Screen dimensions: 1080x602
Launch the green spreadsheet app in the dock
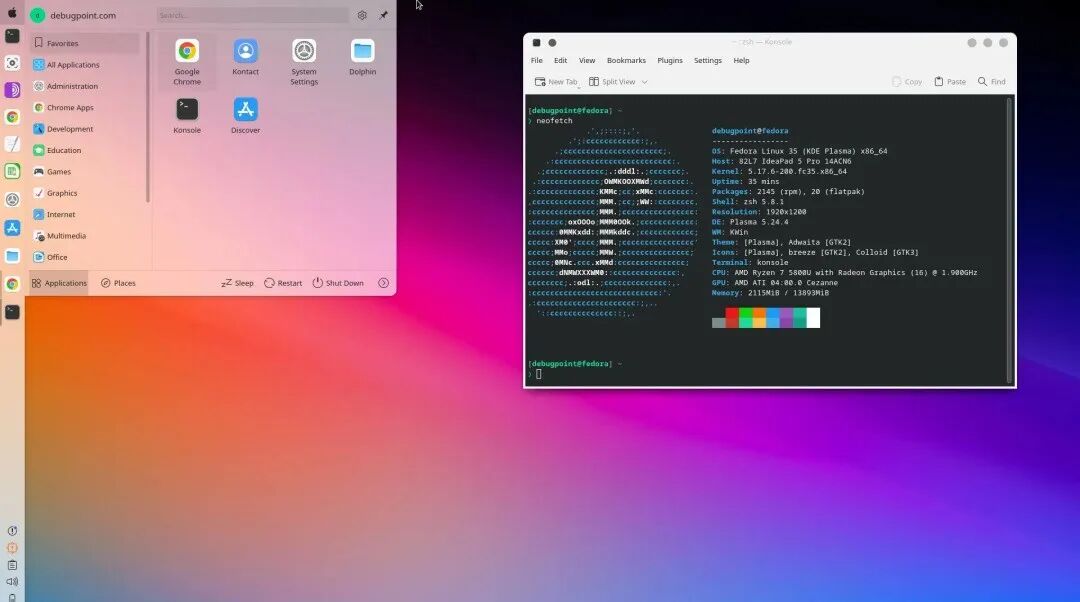12,172
